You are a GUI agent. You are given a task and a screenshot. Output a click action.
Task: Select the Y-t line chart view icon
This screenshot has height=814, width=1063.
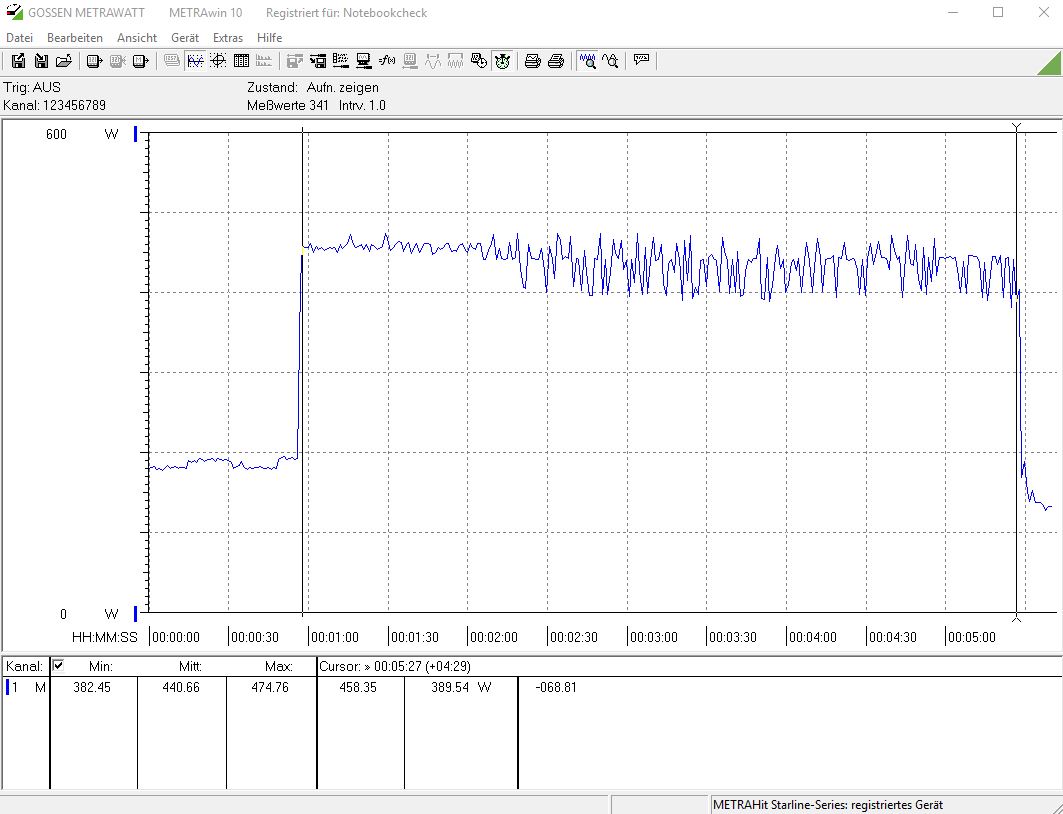pyautogui.click(x=195, y=61)
